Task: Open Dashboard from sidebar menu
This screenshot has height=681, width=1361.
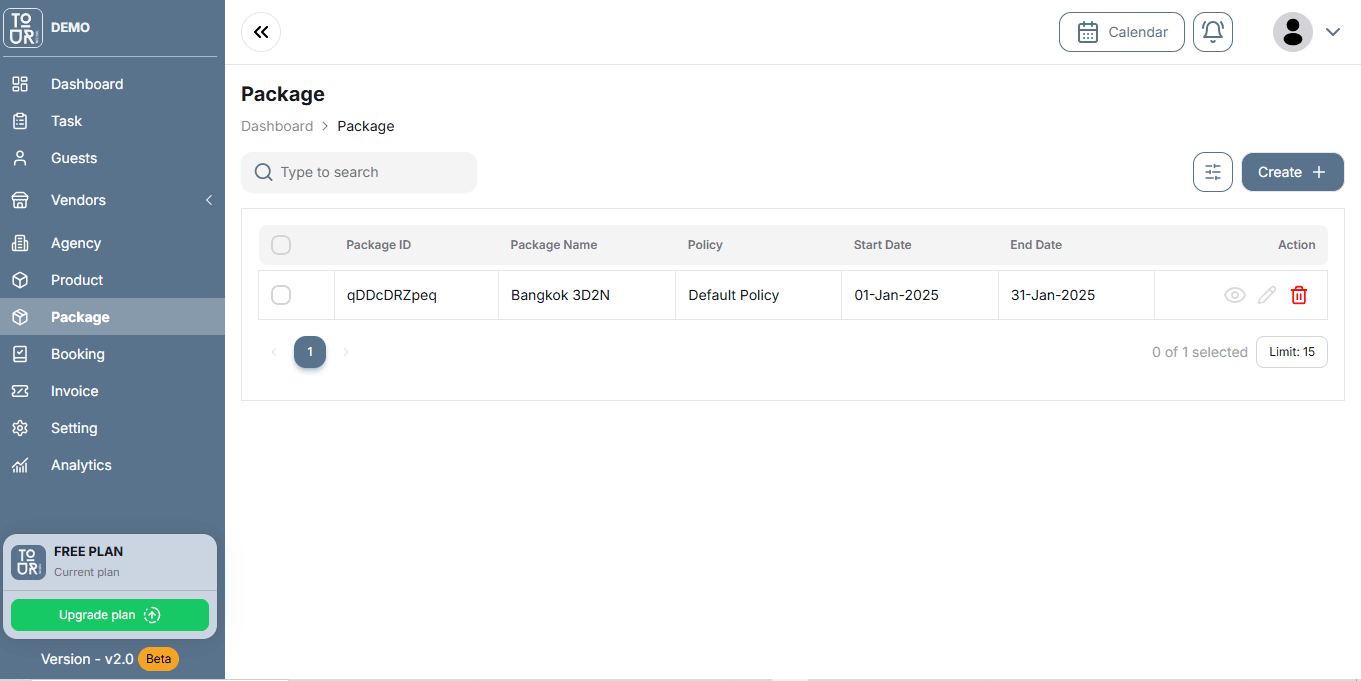Action: [112, 84]
